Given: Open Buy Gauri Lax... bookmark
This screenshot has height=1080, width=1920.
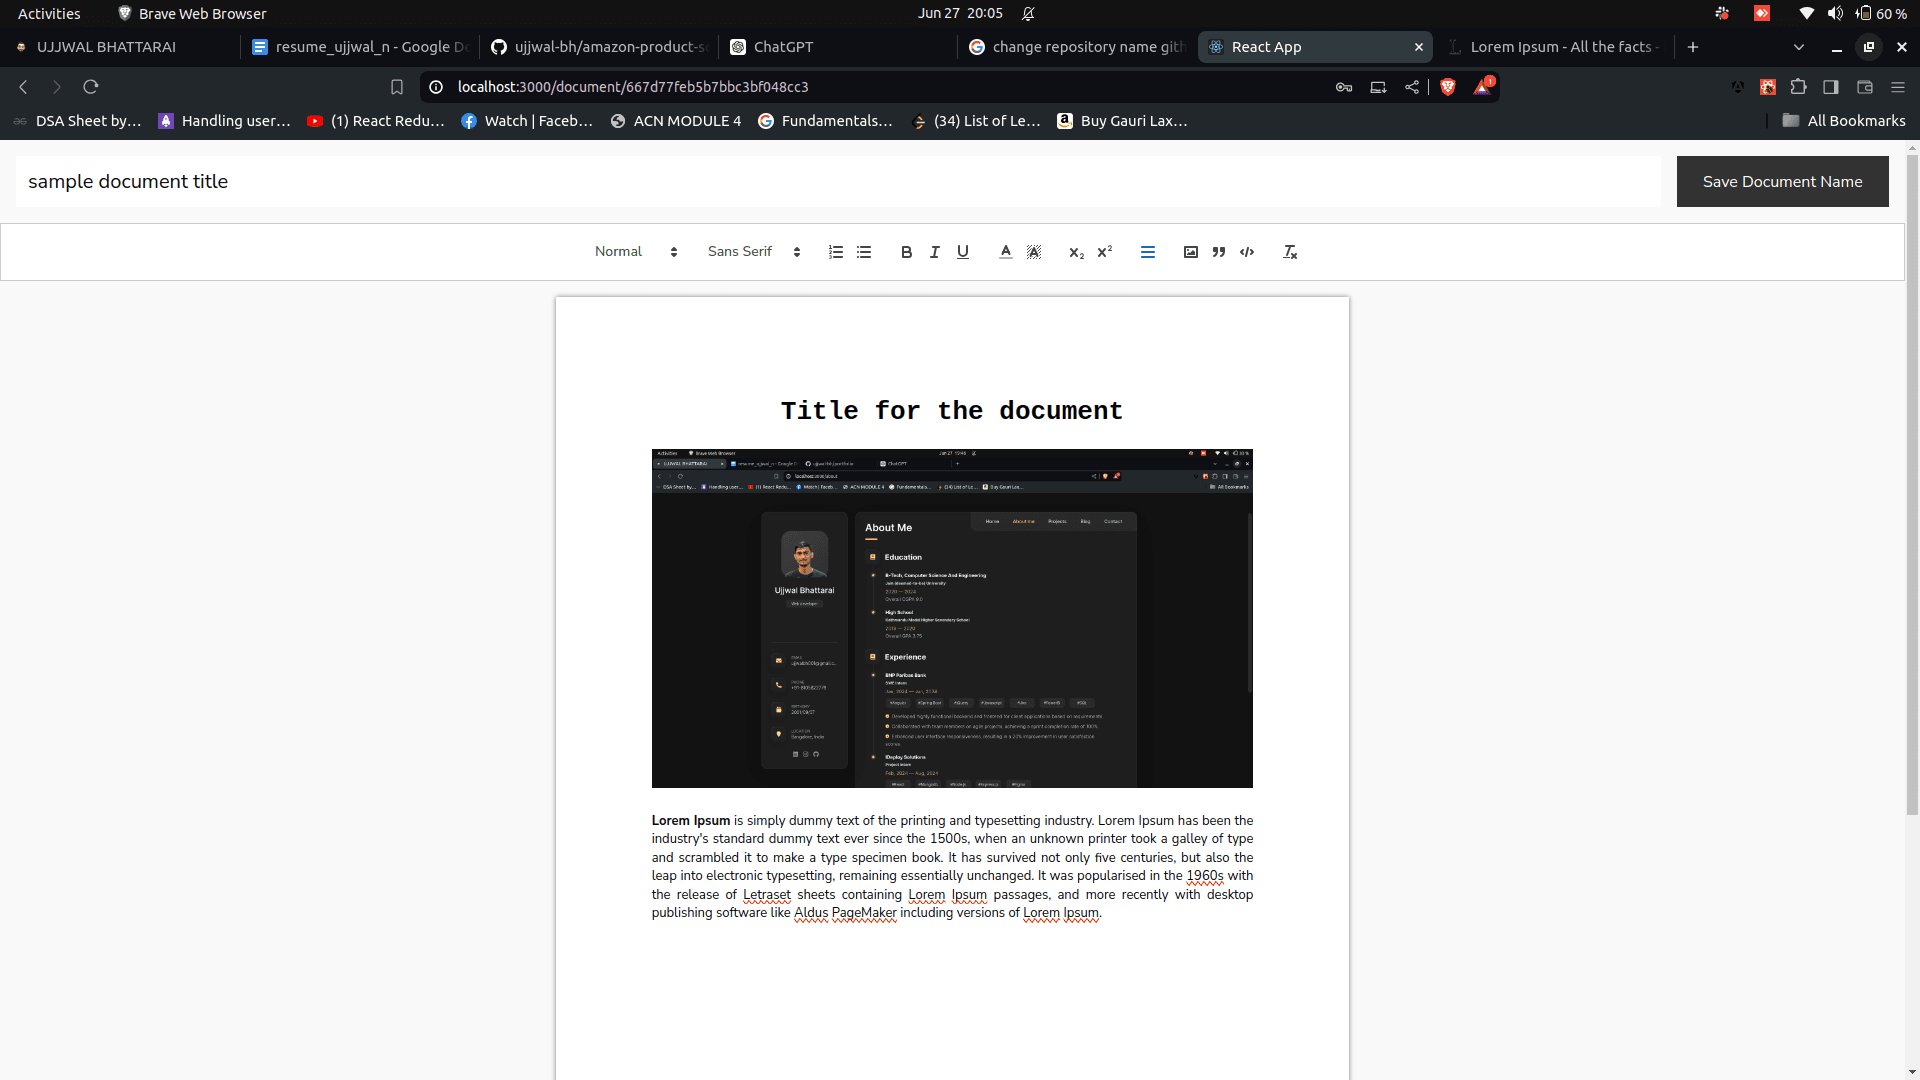Looking at the screenshot, I should pyautogui.click(x=1122, y=121).
